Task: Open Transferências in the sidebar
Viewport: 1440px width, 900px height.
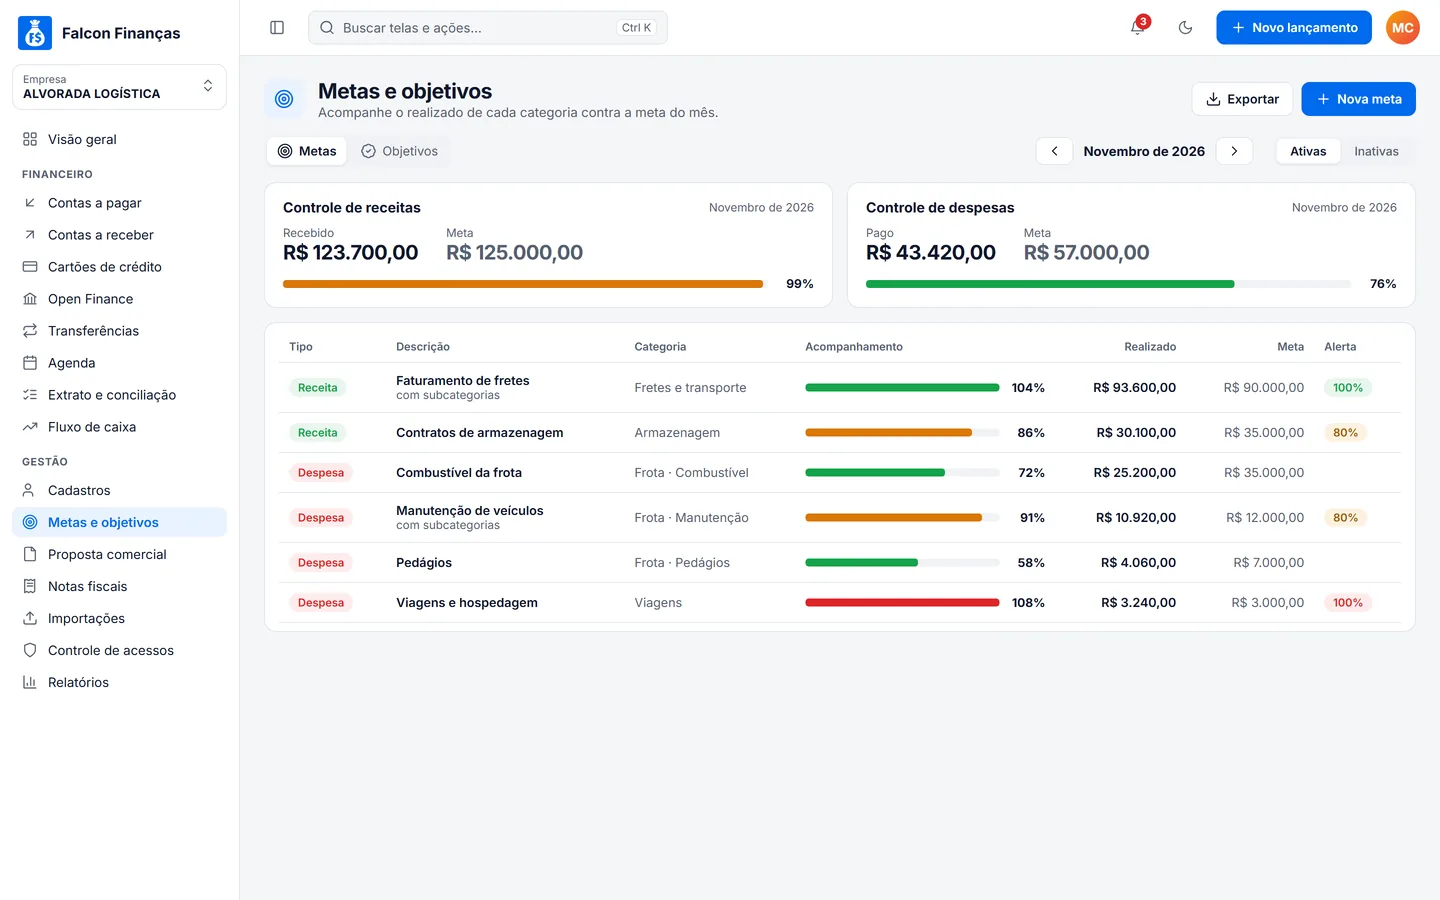Action: click(x=119, y=331)
